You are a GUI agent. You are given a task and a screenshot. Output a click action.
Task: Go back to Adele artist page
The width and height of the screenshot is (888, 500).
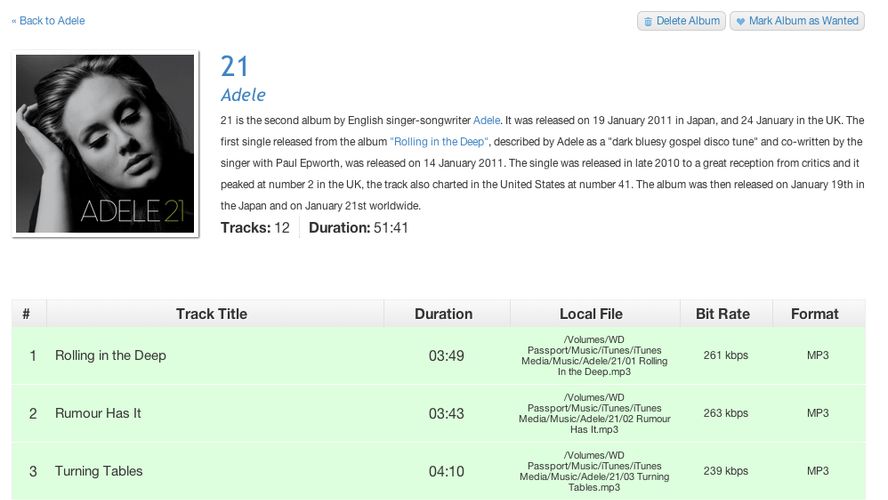(48, 20)
